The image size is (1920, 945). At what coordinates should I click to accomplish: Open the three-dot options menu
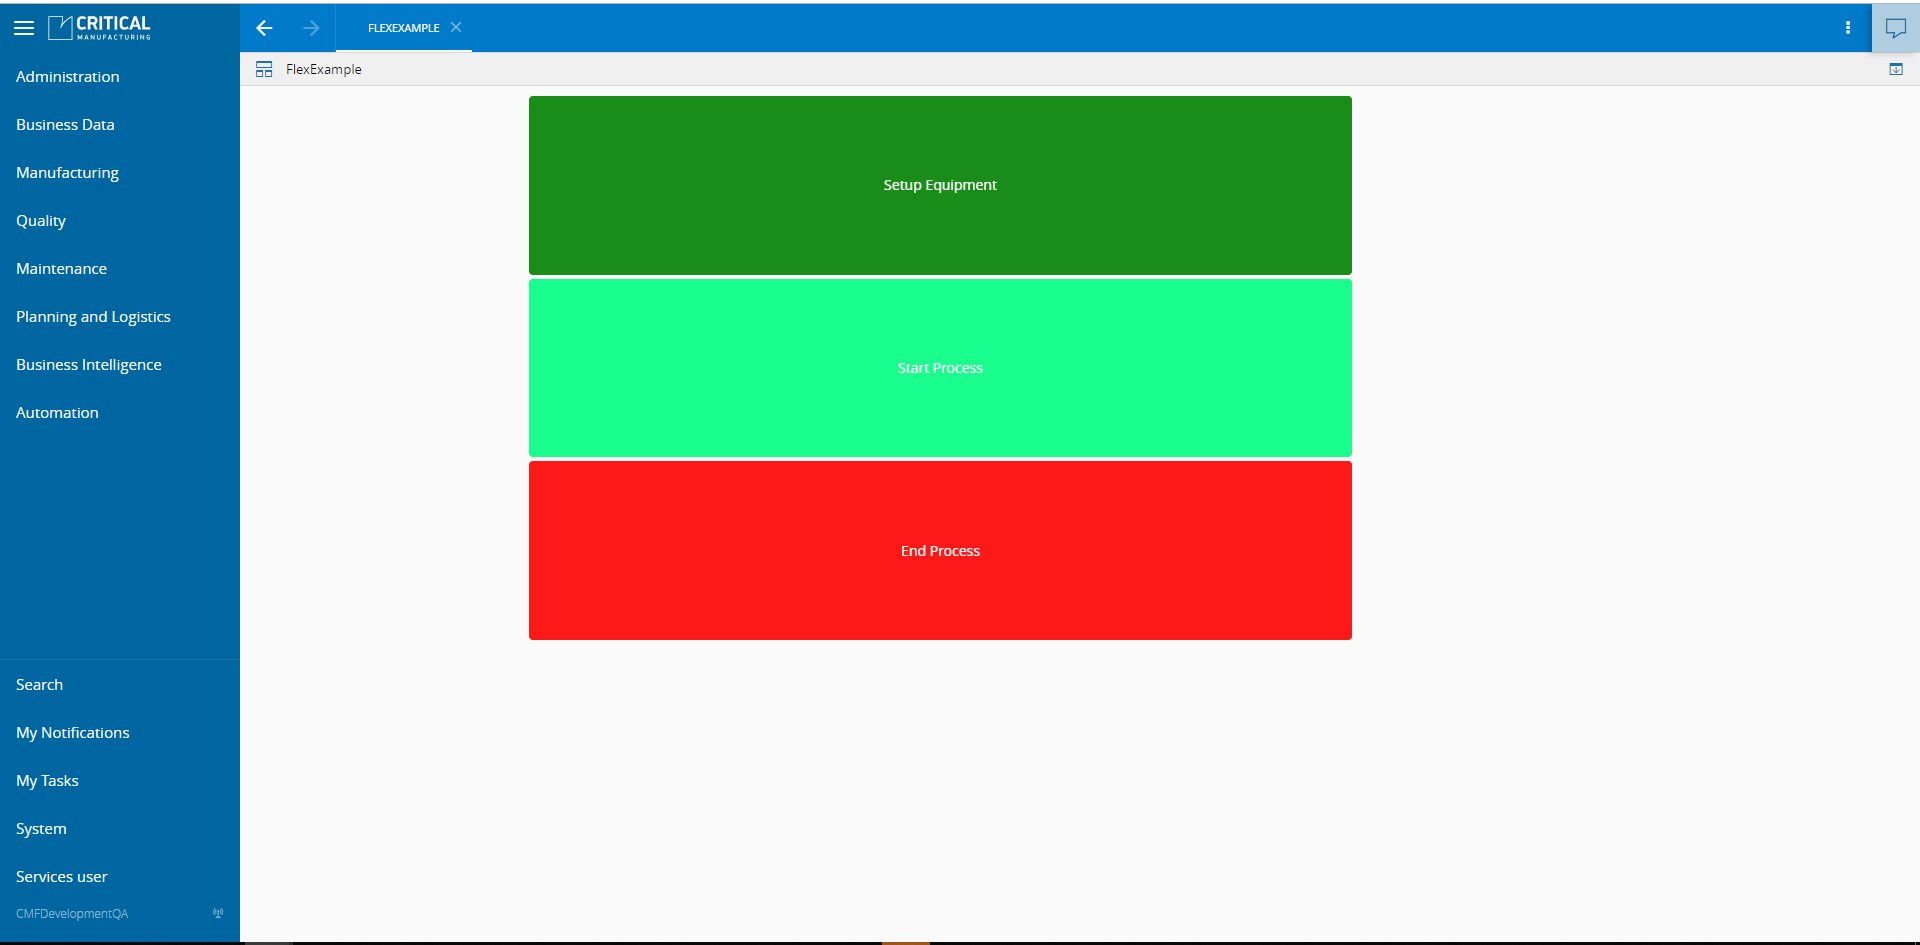[x=1848, y=28]
